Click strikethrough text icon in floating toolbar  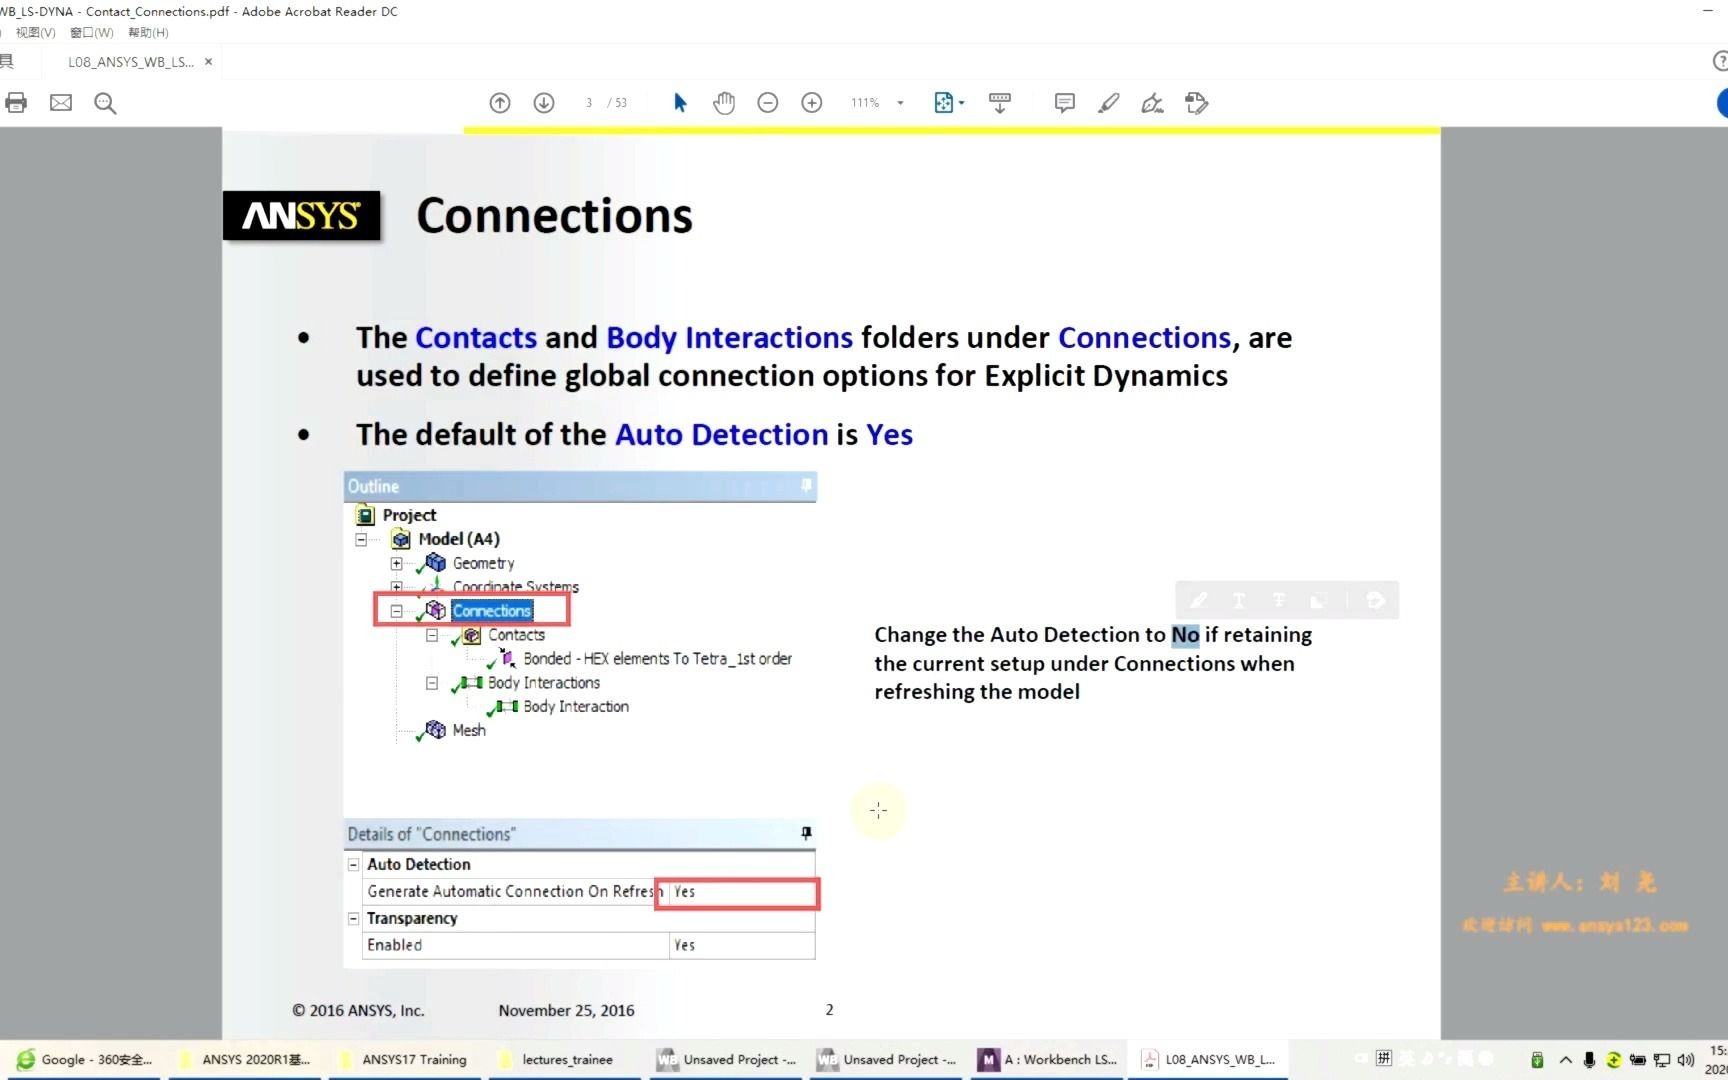pyautogui.click(x=1279, y=600)
